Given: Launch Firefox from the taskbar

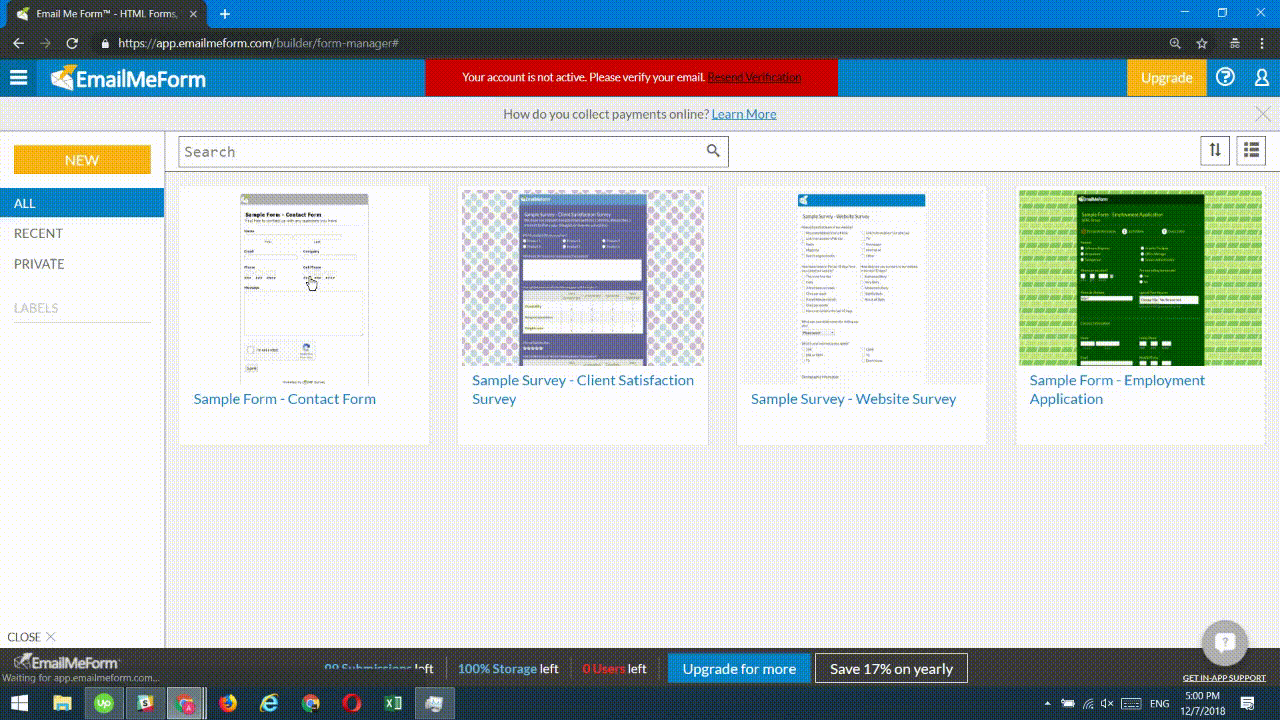Looking at the screenshot, I should (228, 703).
